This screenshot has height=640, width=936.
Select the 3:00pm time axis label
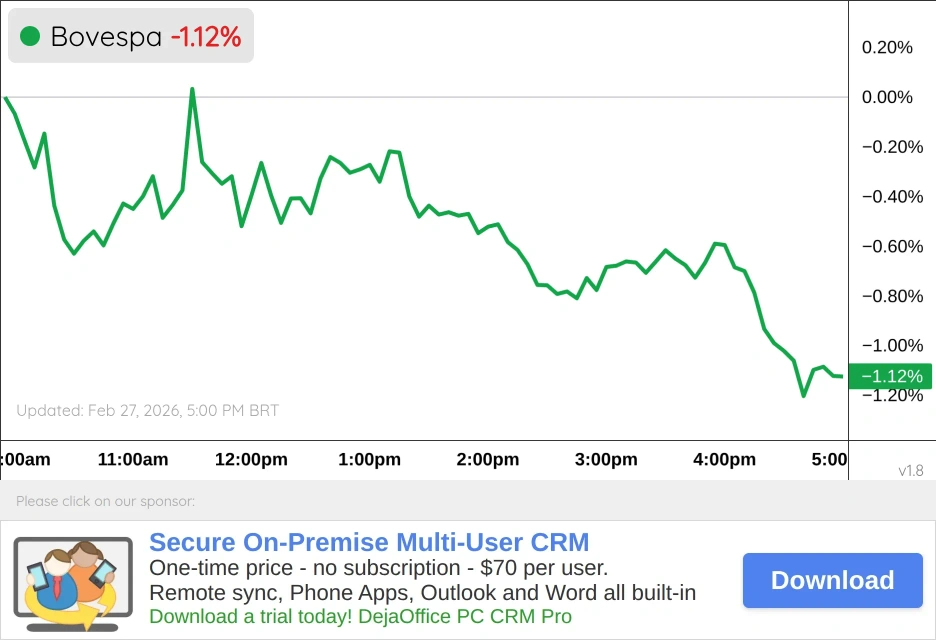click(x=606, y=460)
